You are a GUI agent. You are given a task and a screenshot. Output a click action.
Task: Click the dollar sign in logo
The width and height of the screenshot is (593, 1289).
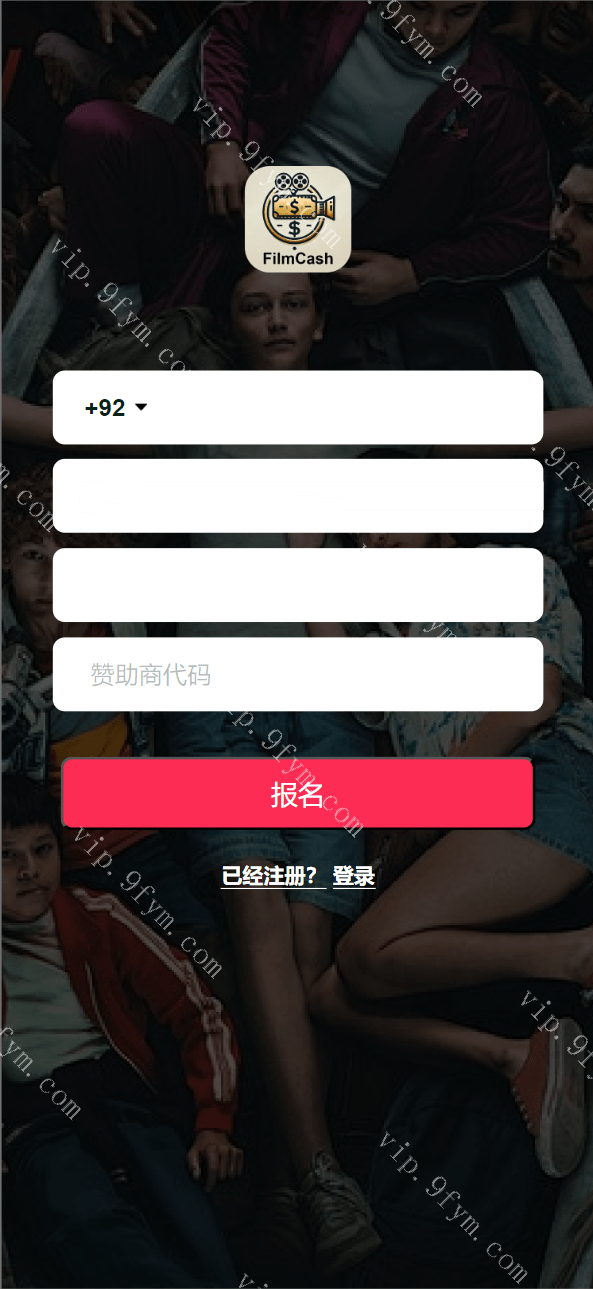coord(294,207)
